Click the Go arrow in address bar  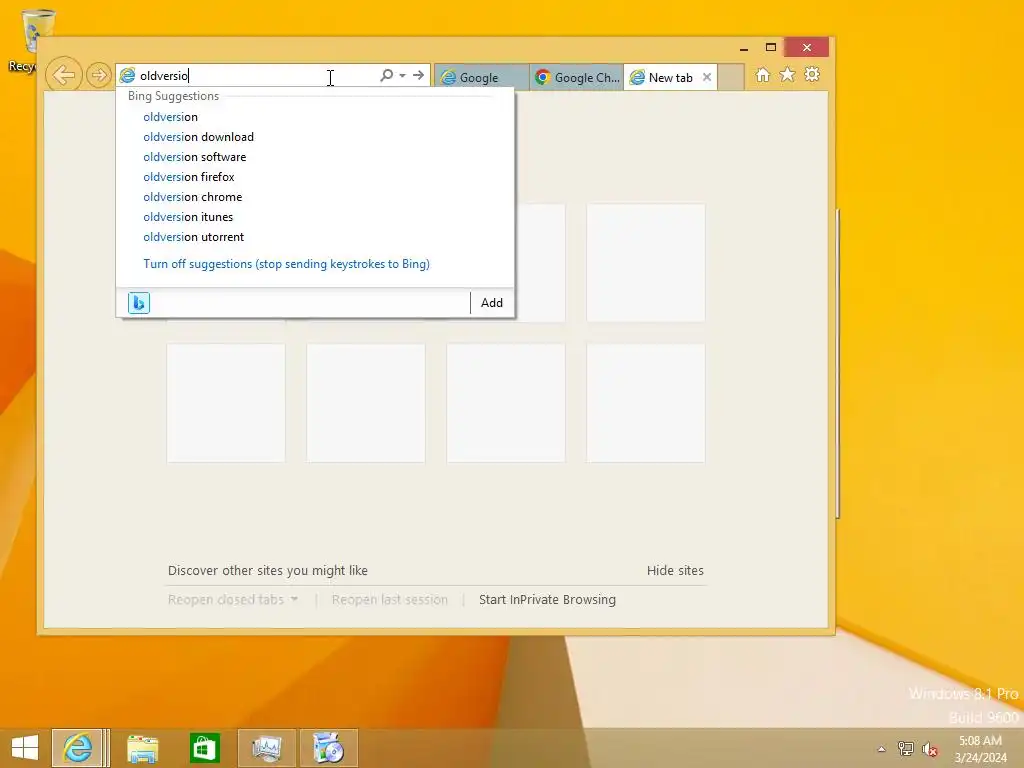419,75
